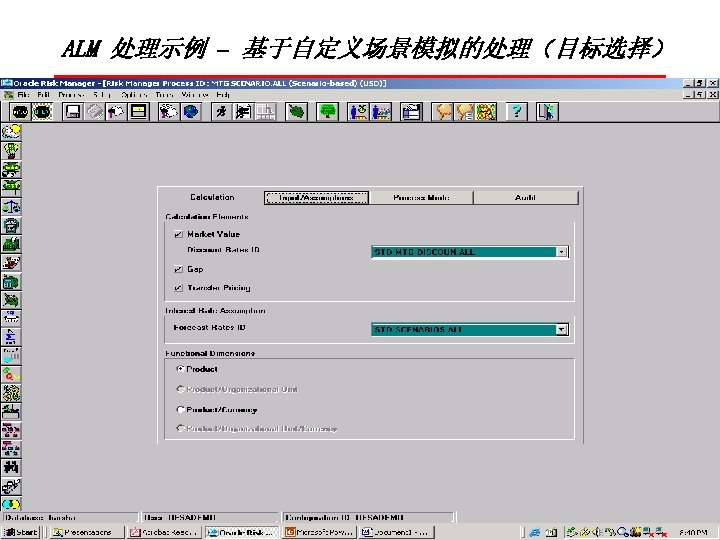This screenshot has height=540, width=720.
Task: Open the Edit menu
Action: tap(44, 95)
